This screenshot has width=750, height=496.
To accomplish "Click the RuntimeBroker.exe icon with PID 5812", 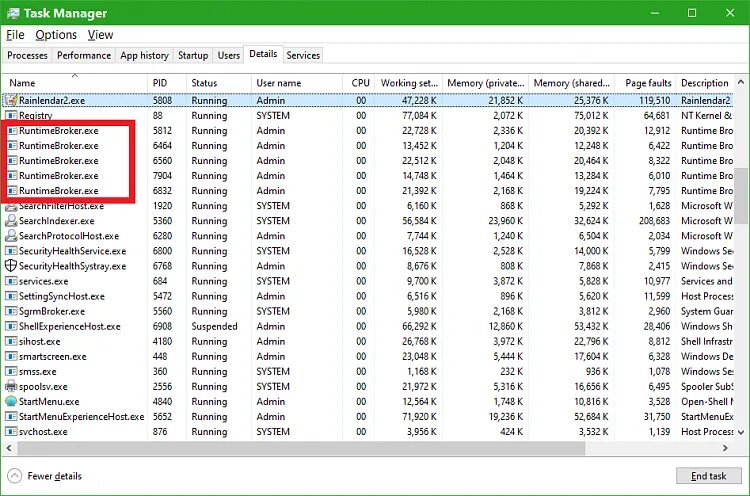I will click(x=12, y=131).
